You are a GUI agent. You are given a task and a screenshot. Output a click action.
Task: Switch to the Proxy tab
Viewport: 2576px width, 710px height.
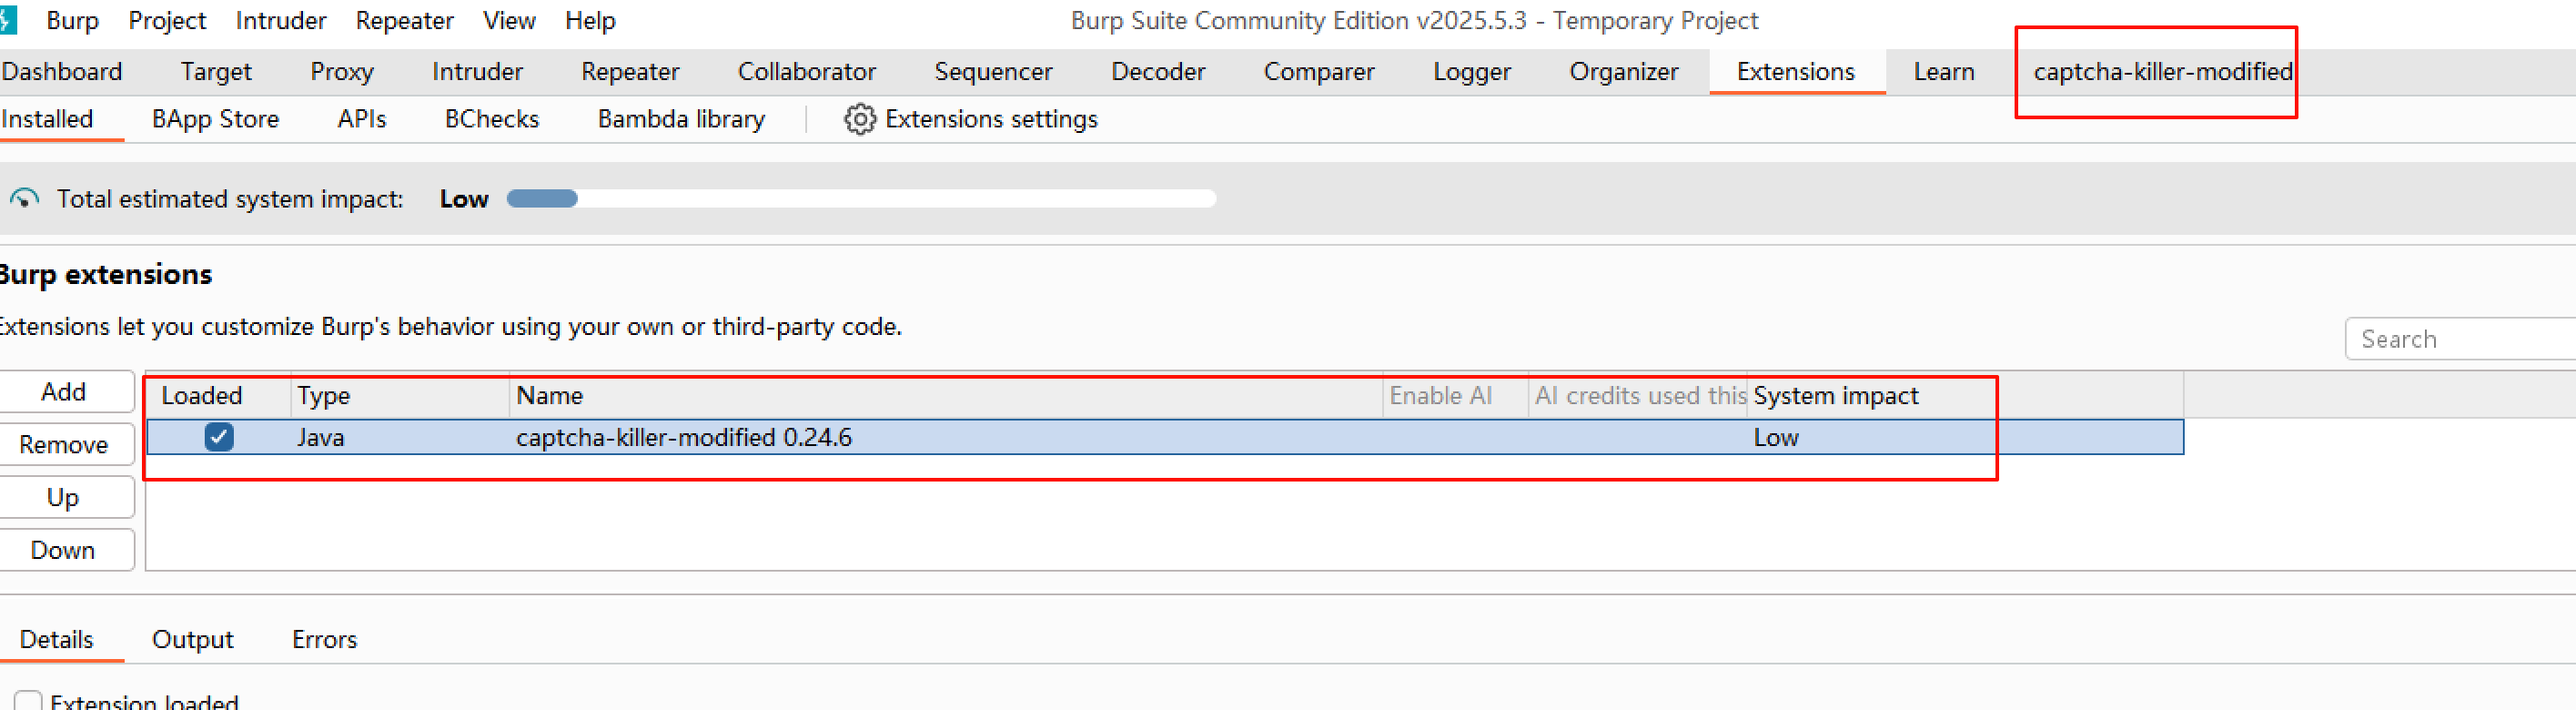pos(341,72)
